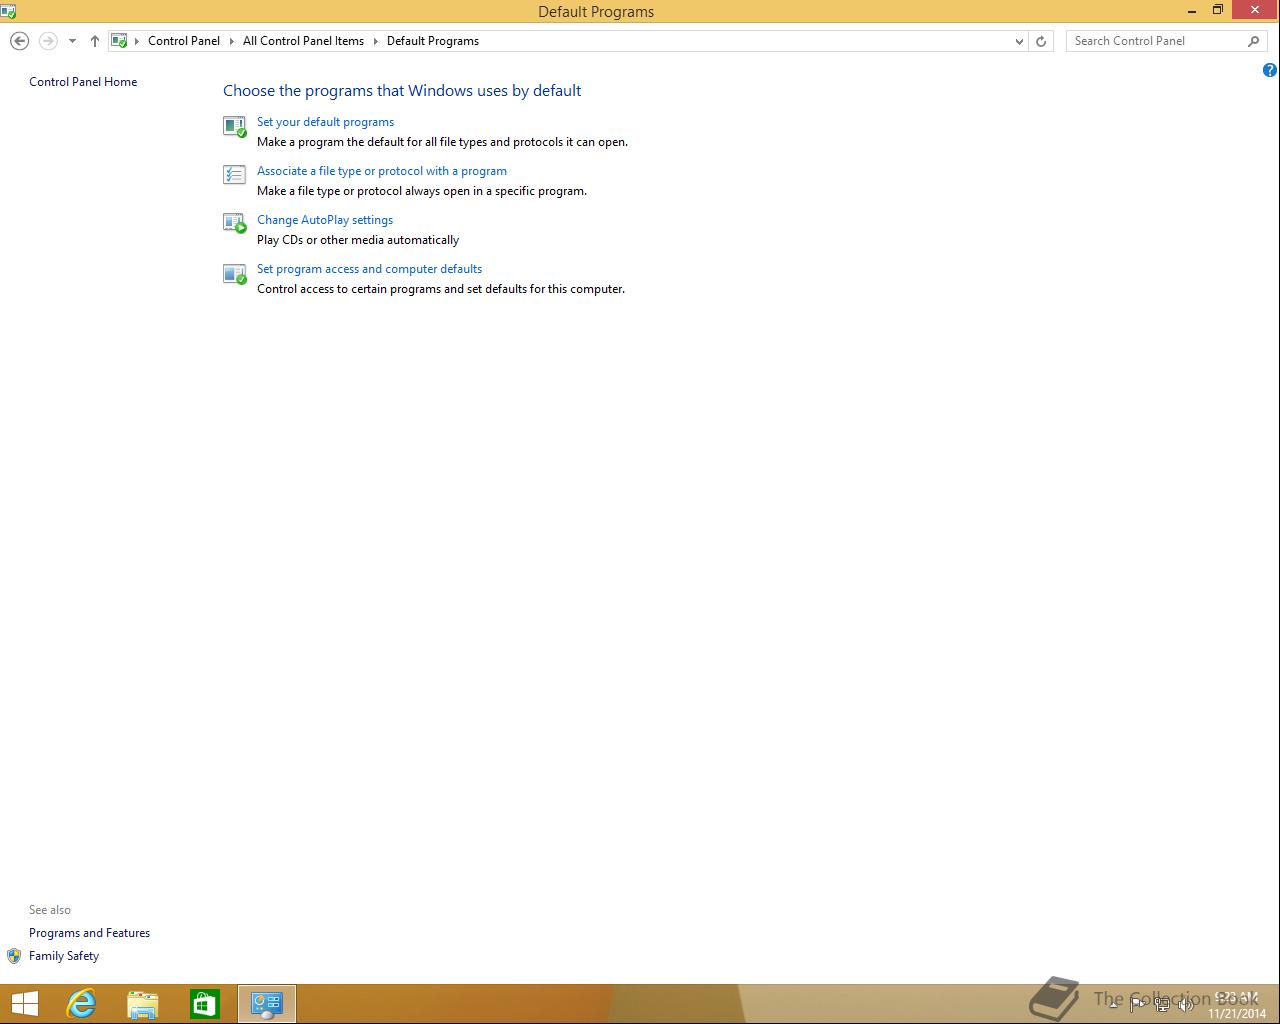Viewport: 1280px width, 1024px height.
Task: Expand the address bar history dropdown
Action: 1019,41
